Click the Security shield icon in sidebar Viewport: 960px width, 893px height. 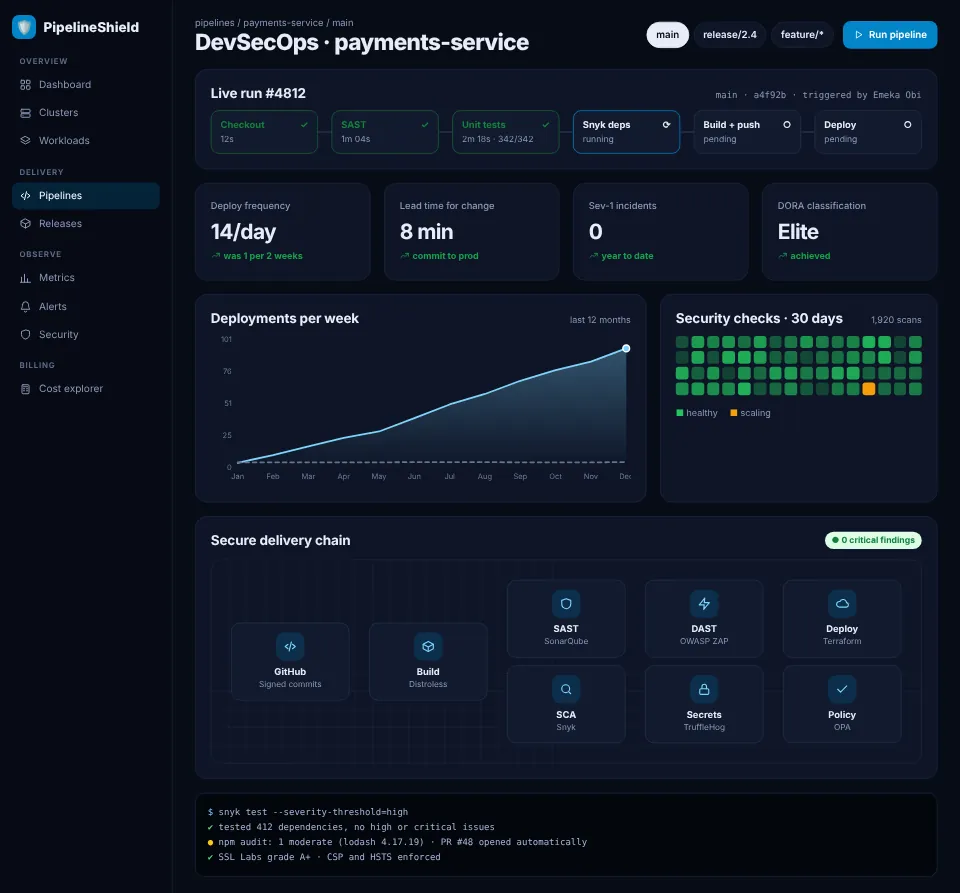(25, 334)
